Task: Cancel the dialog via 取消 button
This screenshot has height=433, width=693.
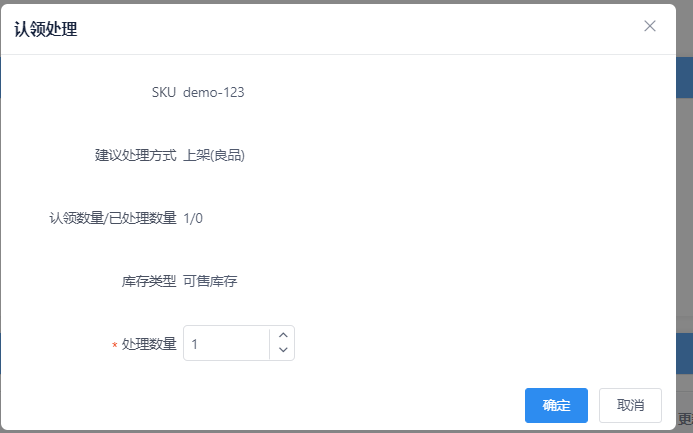Action: 630,405
